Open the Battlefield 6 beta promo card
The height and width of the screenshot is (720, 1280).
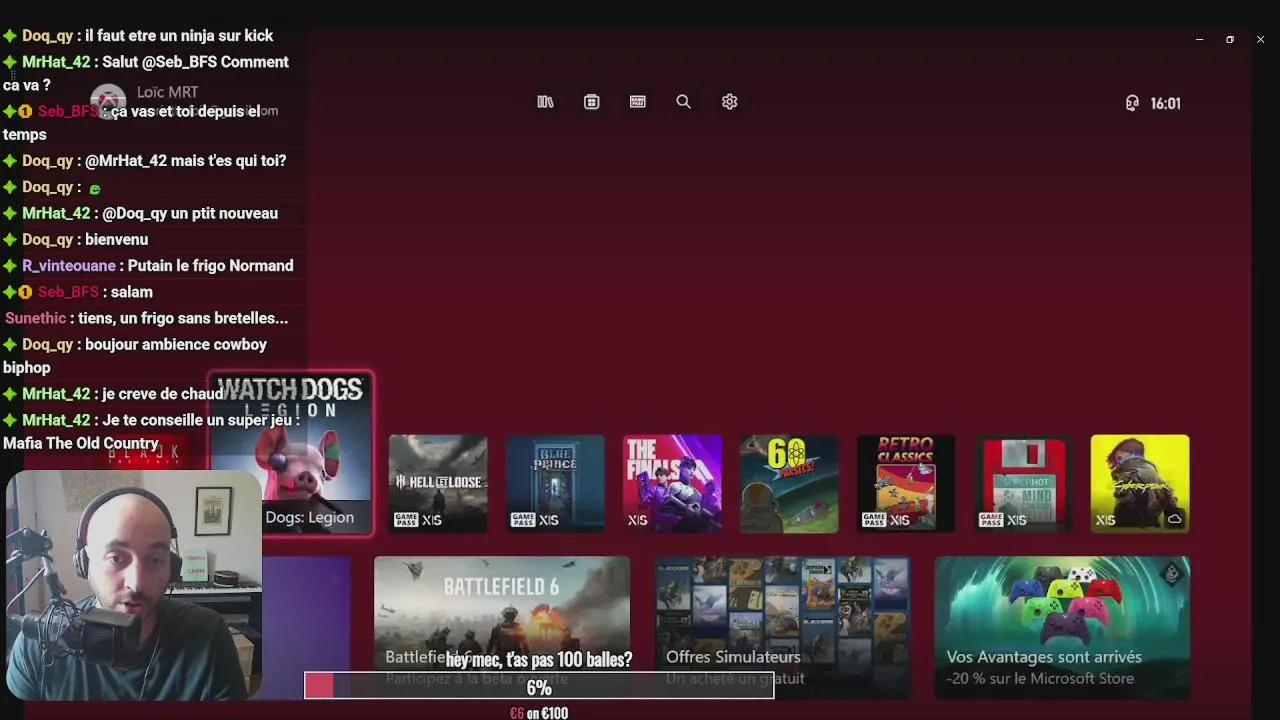pyautogui.click(x=502, y=627)
